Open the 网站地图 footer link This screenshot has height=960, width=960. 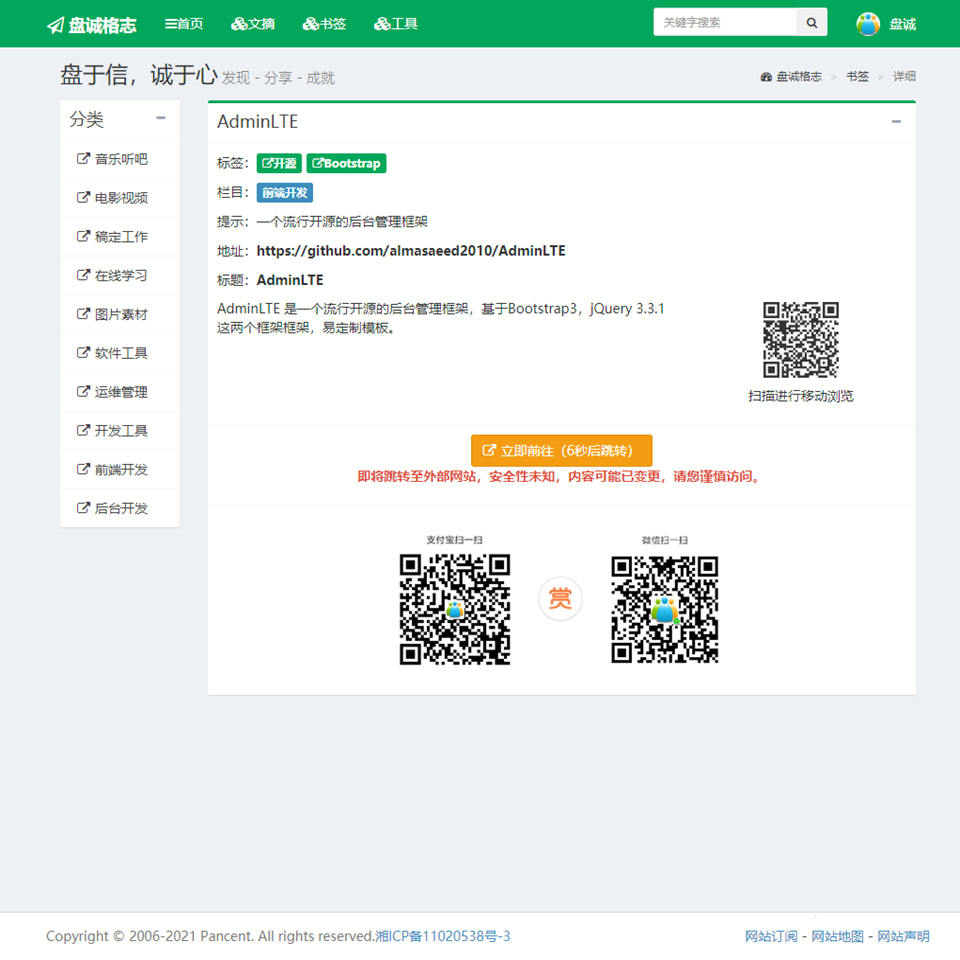click(837, 936)
